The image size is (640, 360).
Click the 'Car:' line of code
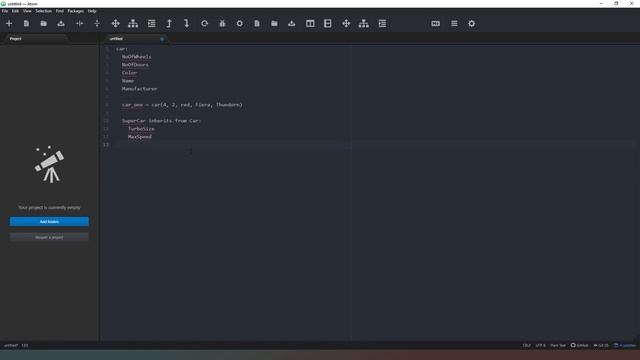[122, 49]
